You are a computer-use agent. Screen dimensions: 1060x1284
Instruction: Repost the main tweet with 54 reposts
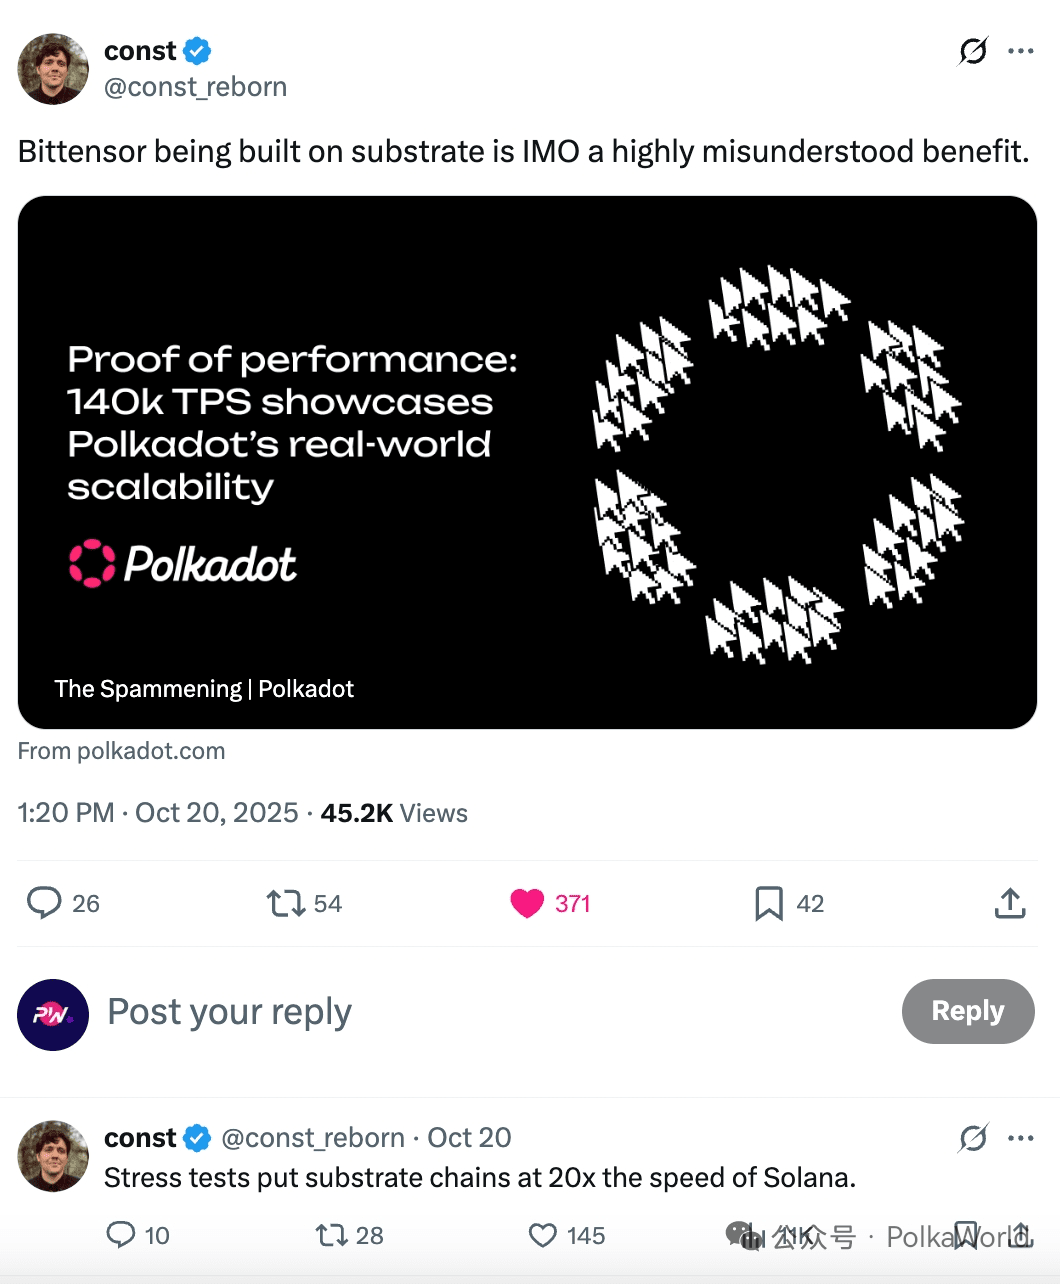[286, 903]
